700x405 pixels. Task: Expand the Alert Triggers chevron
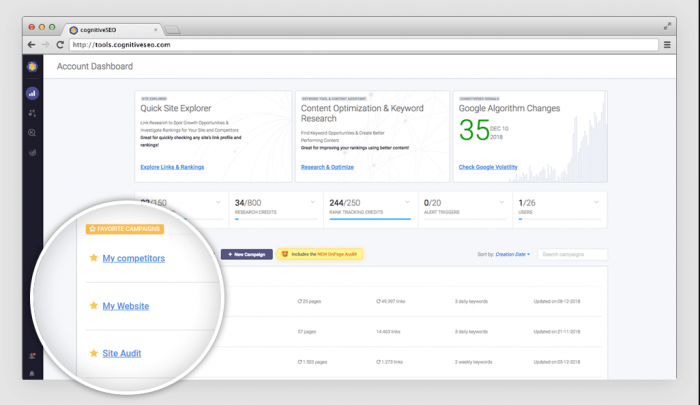coord(502,202)
